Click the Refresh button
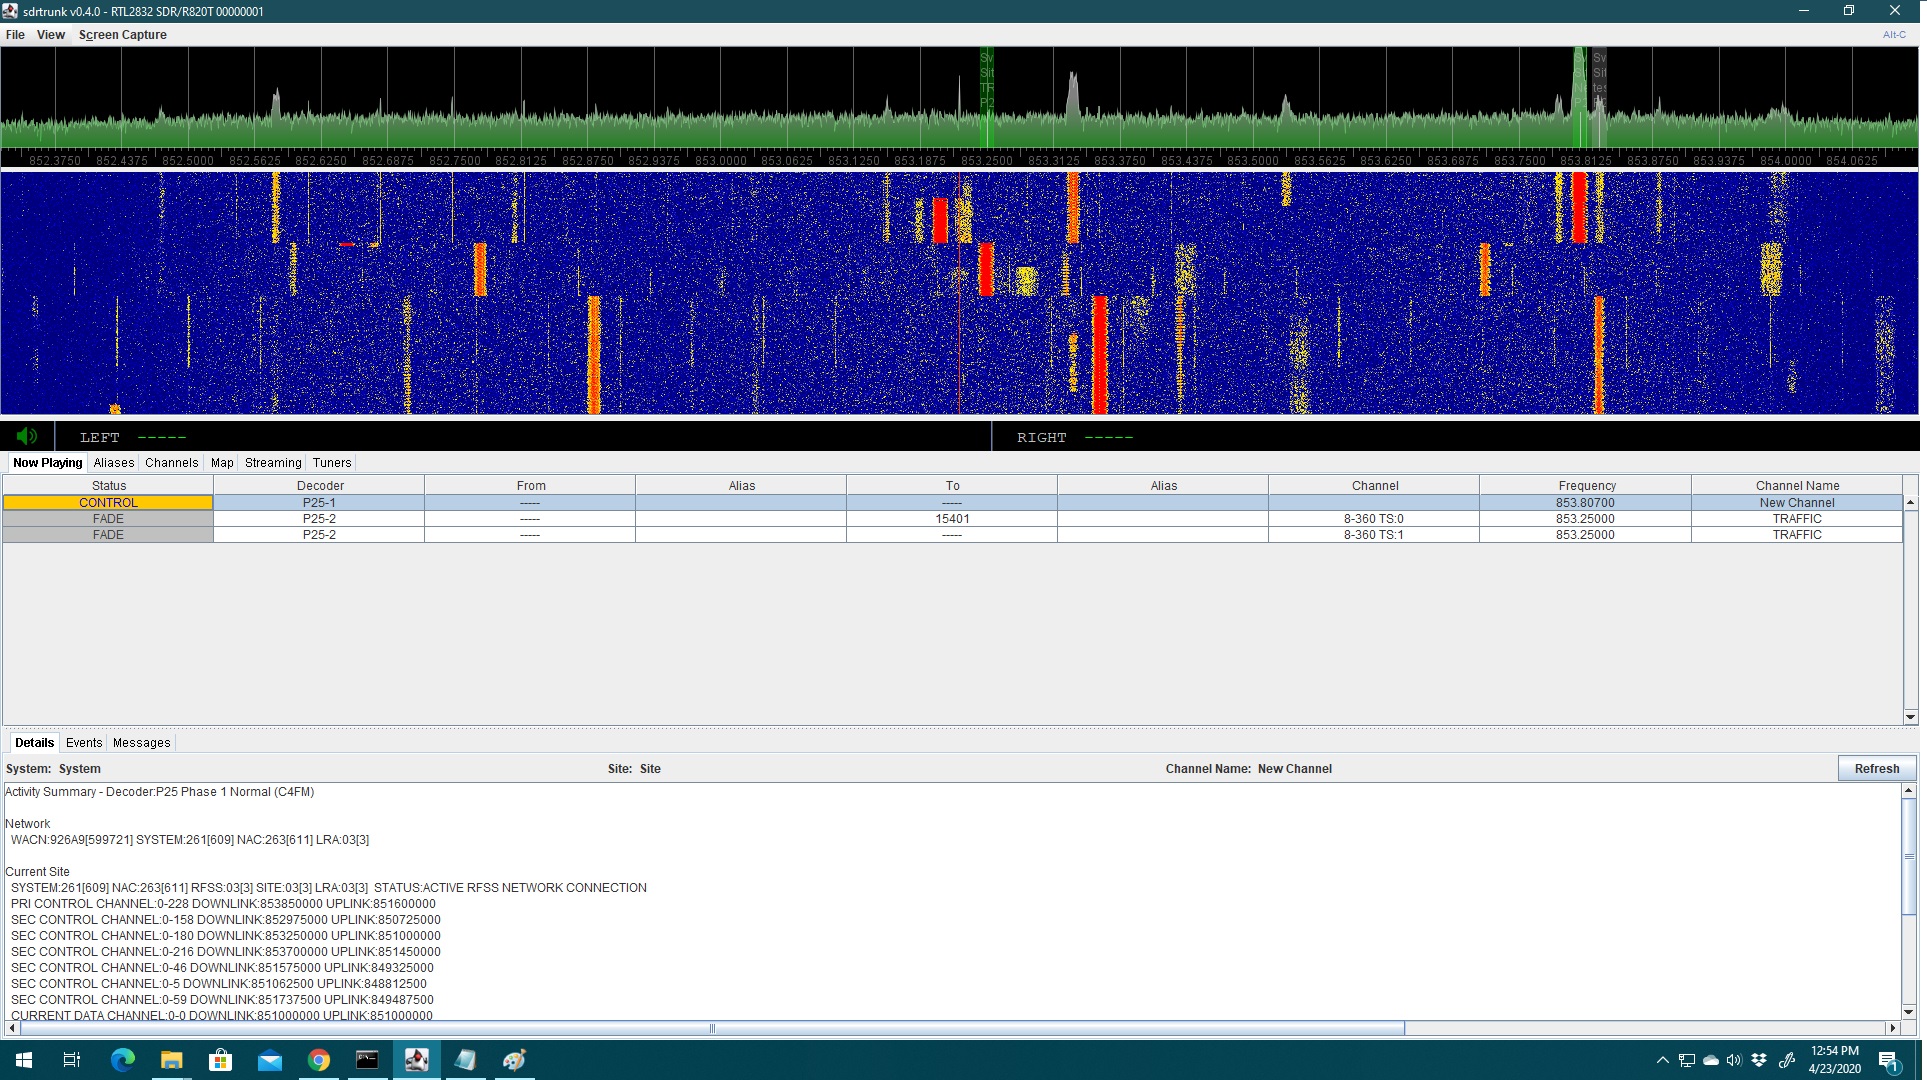 (1876, 768)
